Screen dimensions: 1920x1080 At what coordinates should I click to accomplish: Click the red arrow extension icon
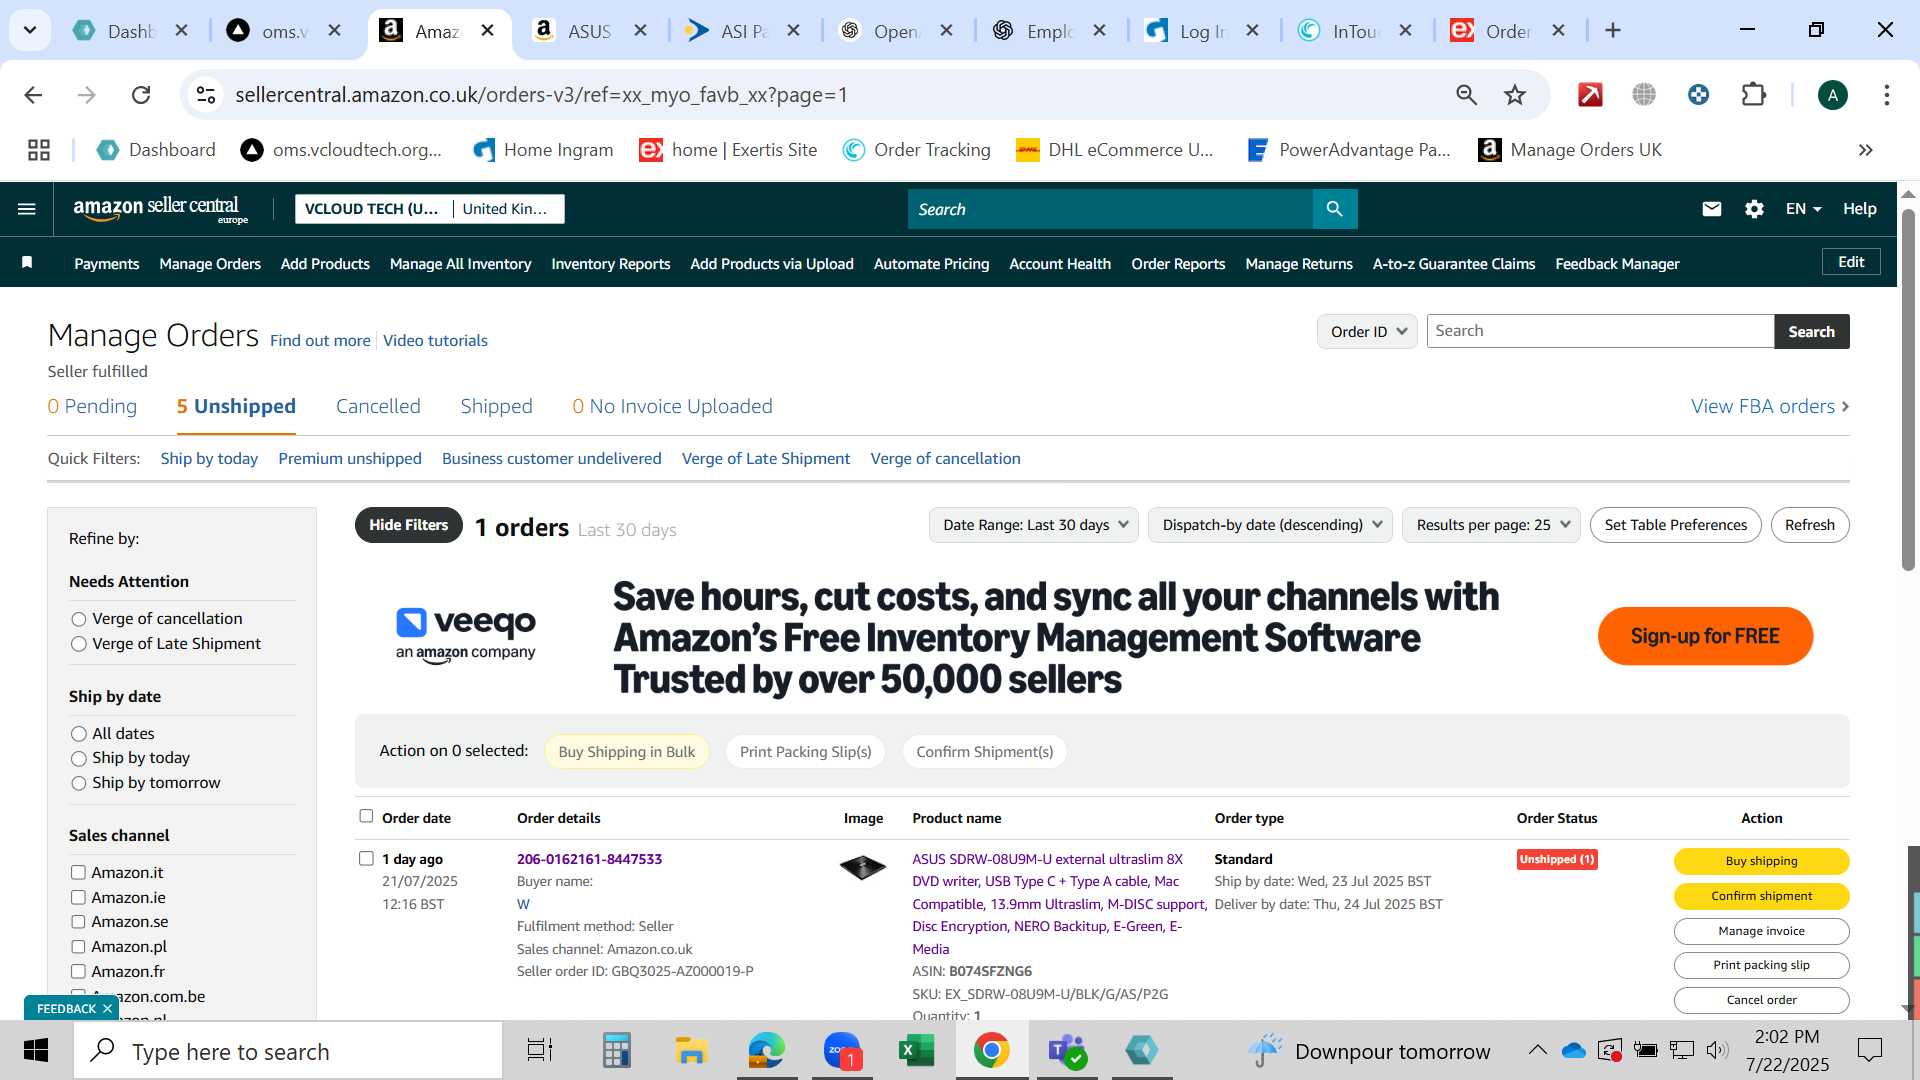click(1590, 95)
